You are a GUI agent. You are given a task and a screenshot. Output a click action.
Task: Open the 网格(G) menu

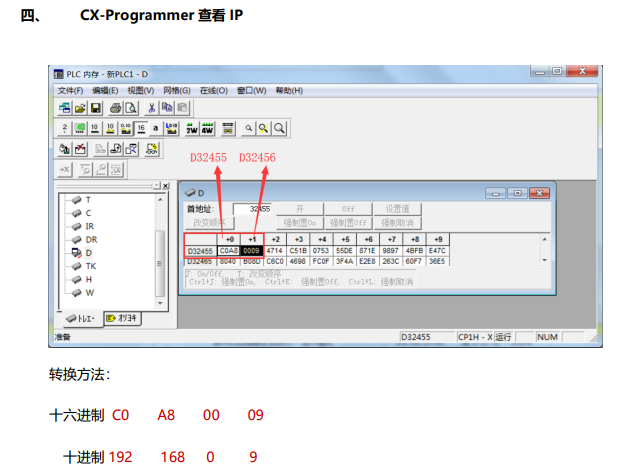[177, 91]
